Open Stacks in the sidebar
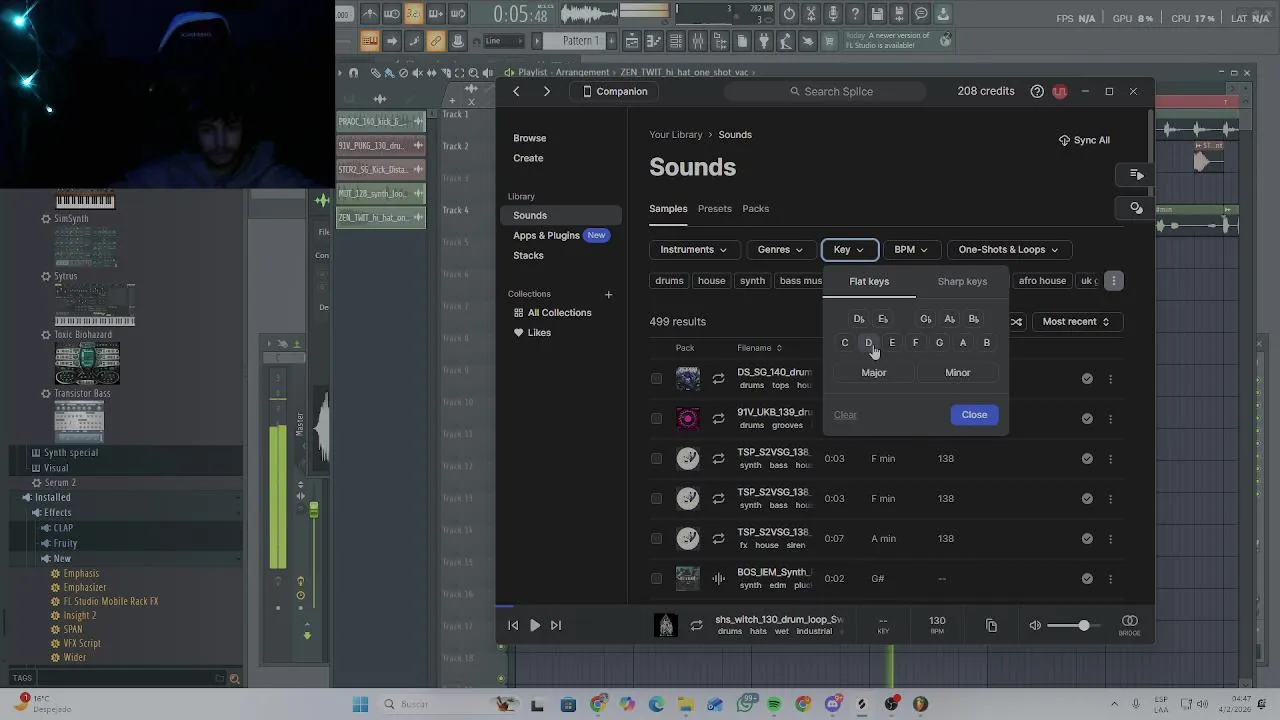 pos(528,255)
